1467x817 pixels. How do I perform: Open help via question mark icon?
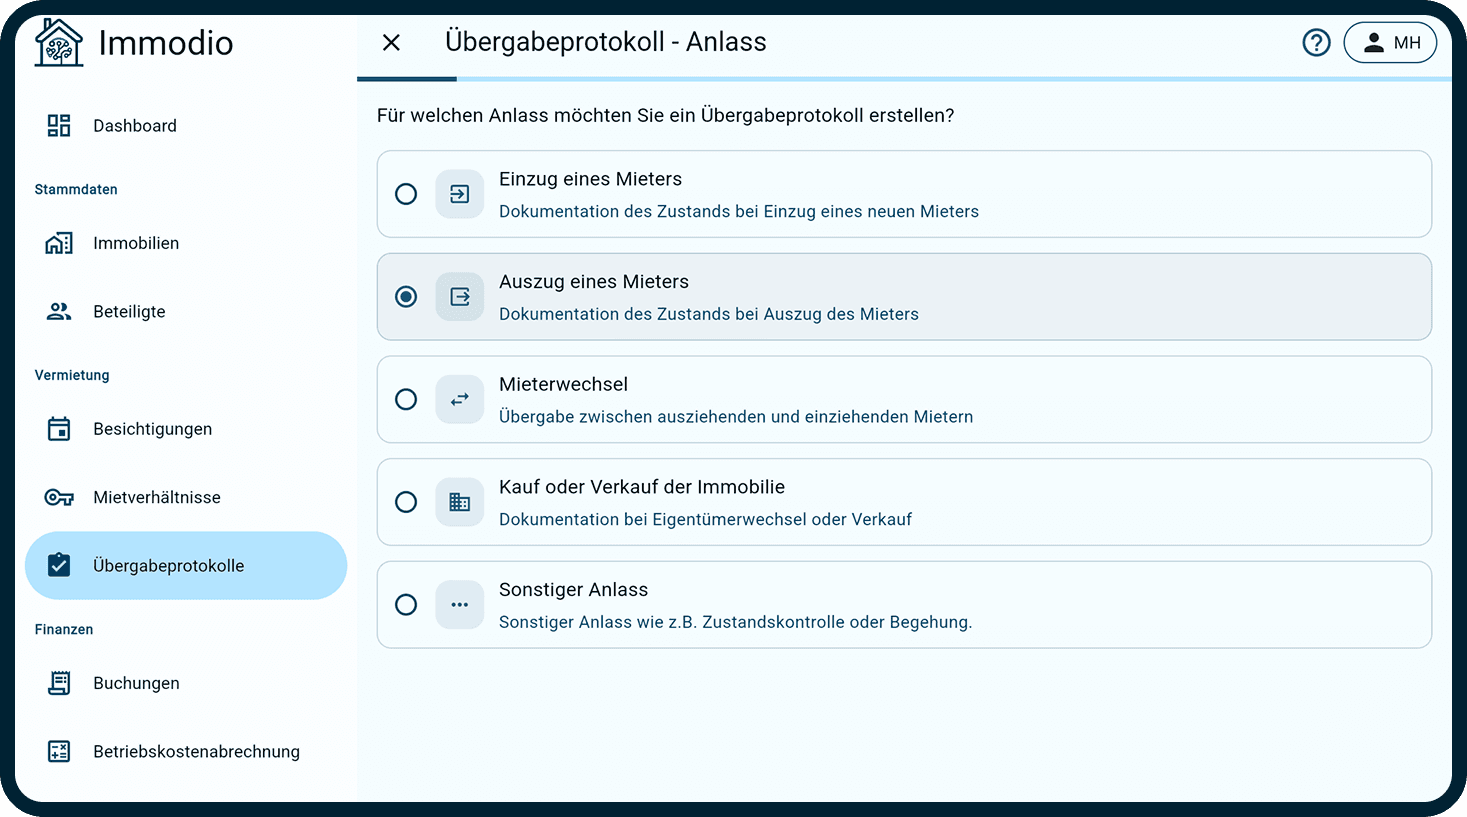coord(1316,42)
